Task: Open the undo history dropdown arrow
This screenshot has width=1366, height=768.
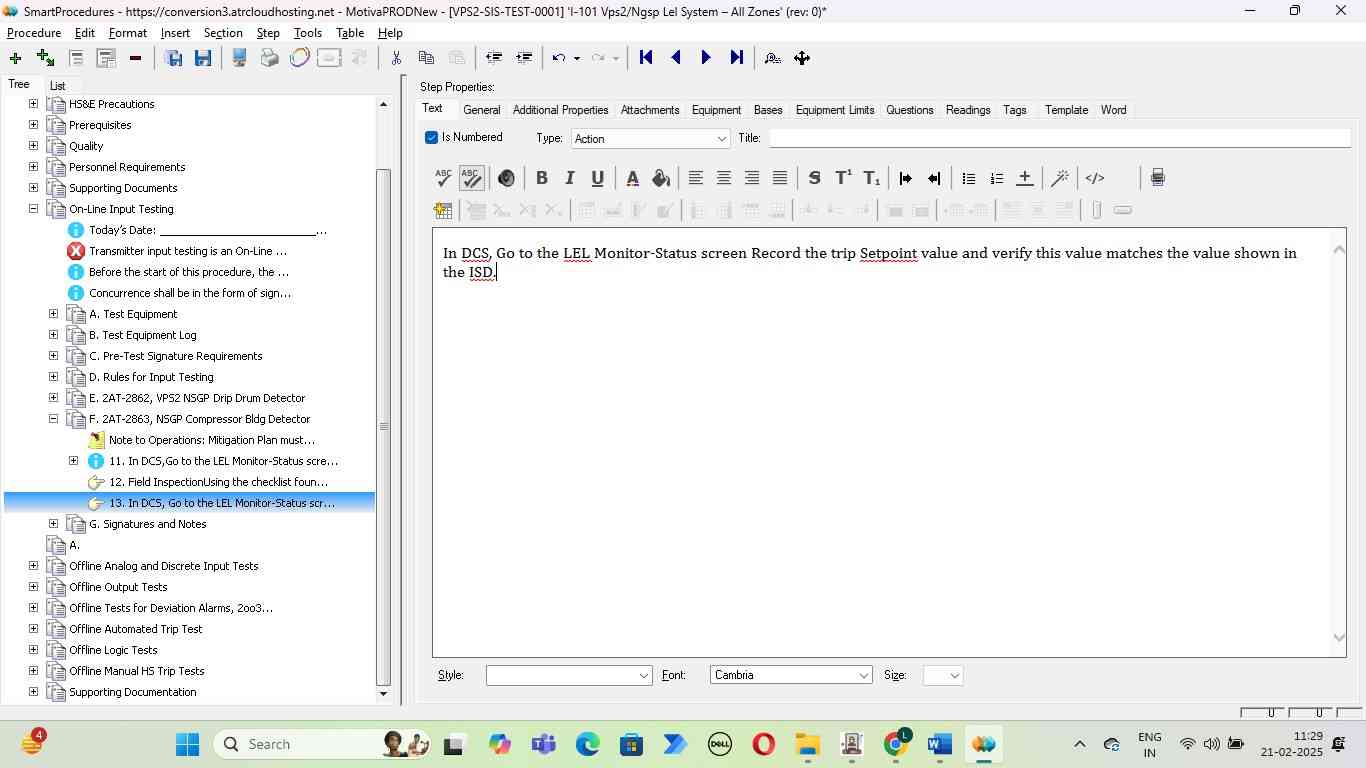Action: [x=576, y=58]
